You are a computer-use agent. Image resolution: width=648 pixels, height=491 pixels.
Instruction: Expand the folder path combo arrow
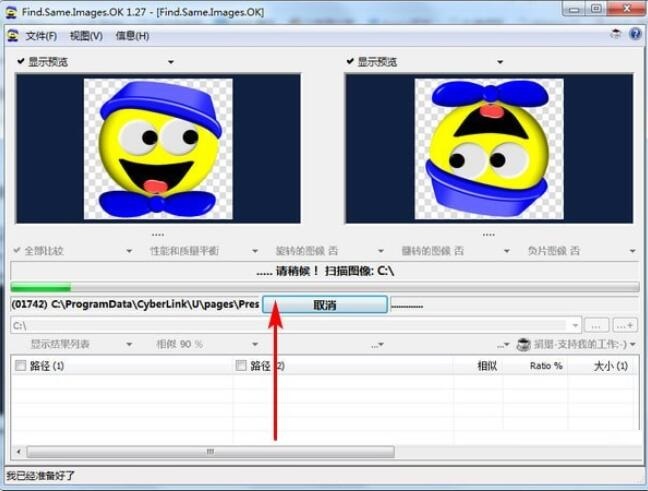tap(575, 326)
